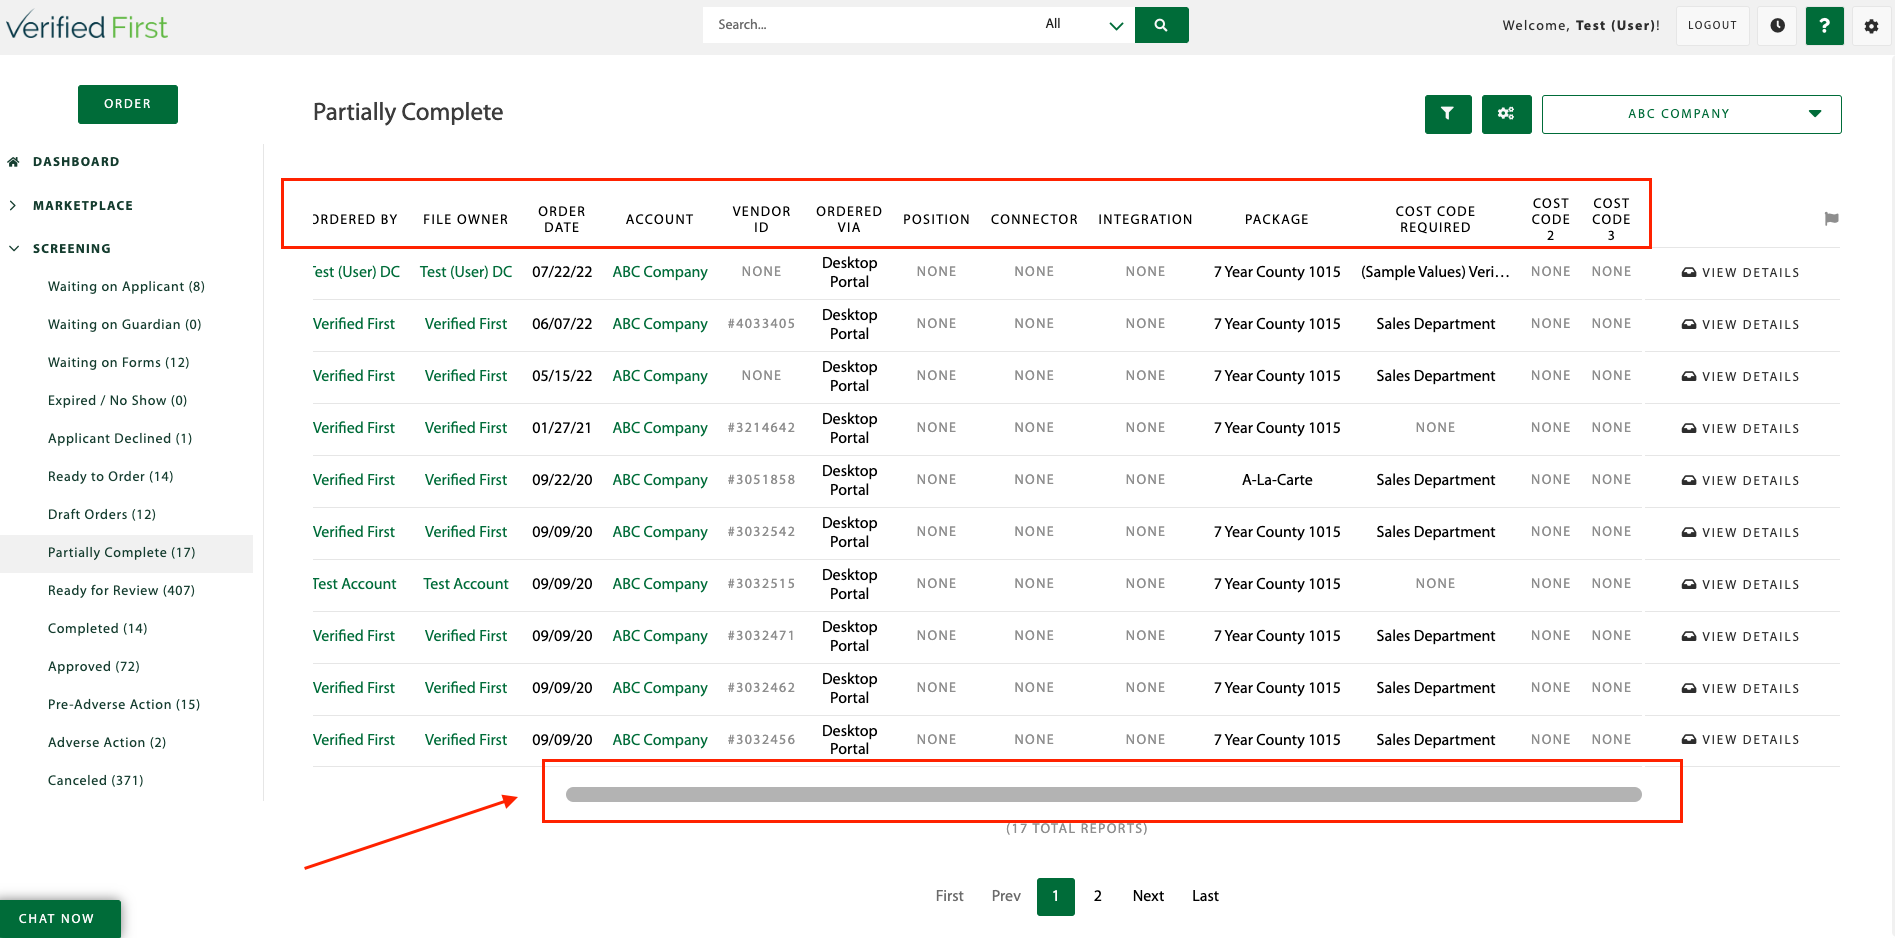Select Ready for Review (407)

click(121, 591)
